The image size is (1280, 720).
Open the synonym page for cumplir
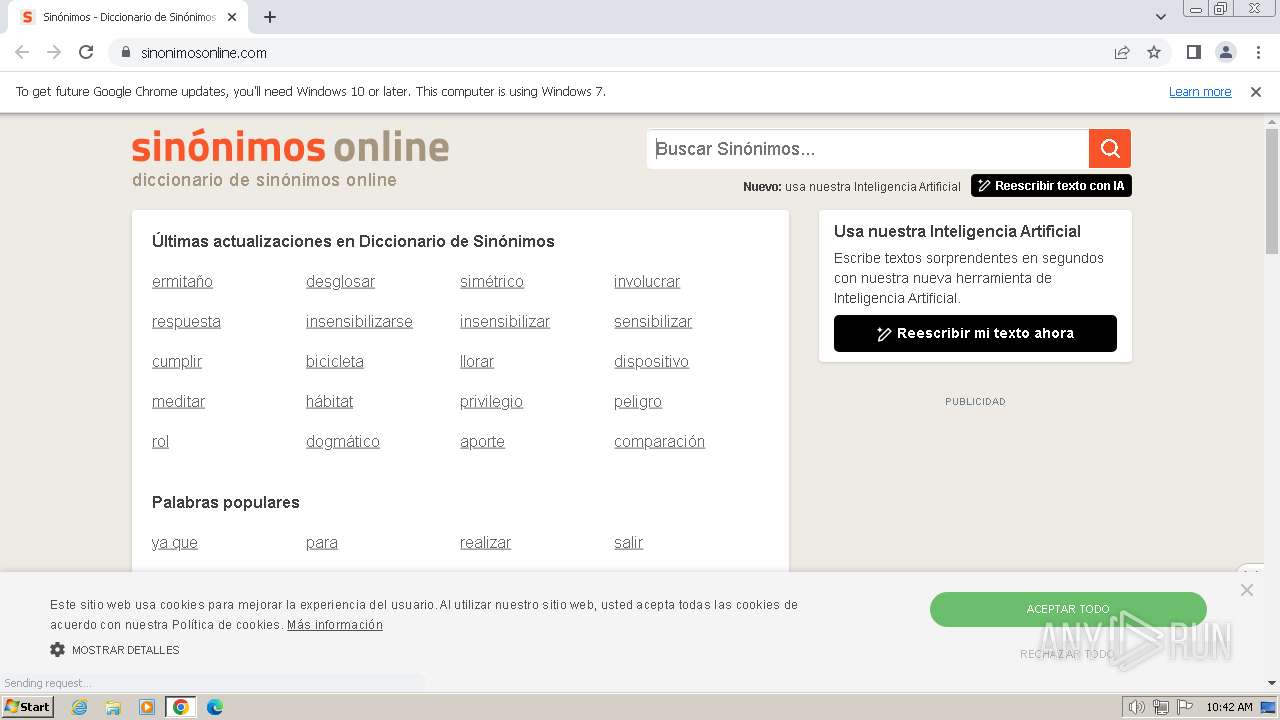[x=177, y=362]
